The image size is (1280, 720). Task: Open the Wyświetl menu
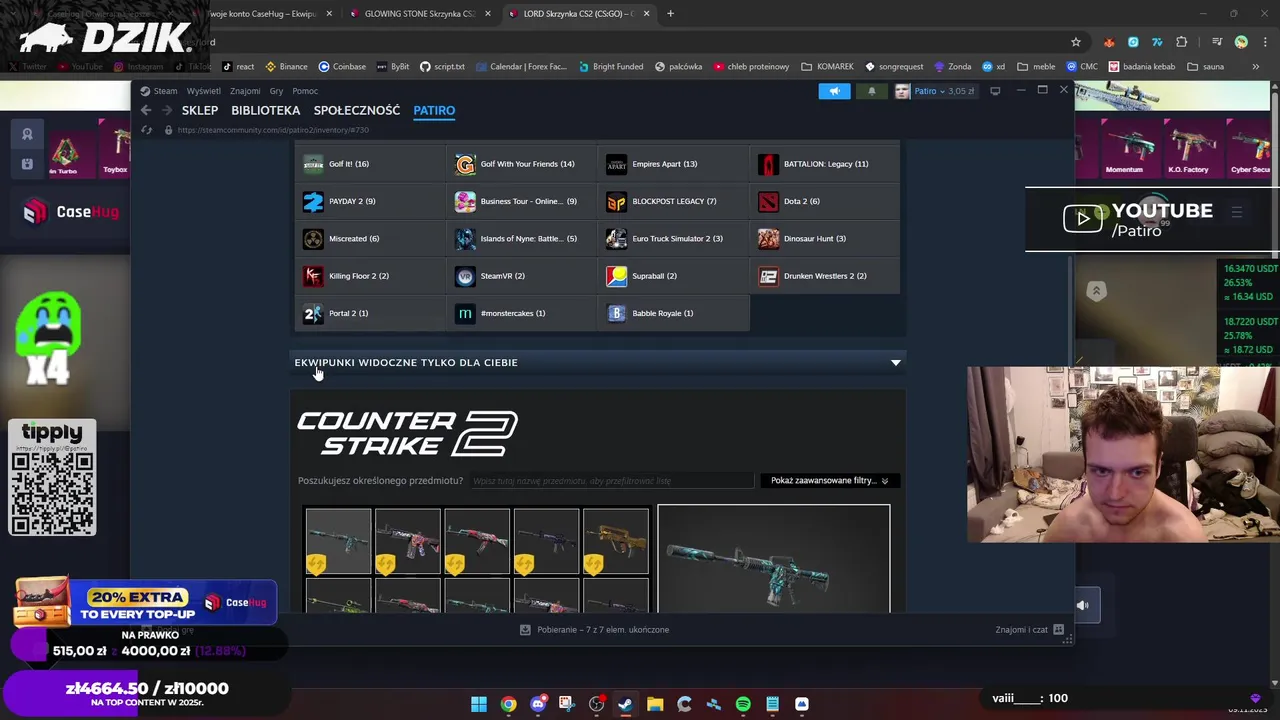click(204, 91)
